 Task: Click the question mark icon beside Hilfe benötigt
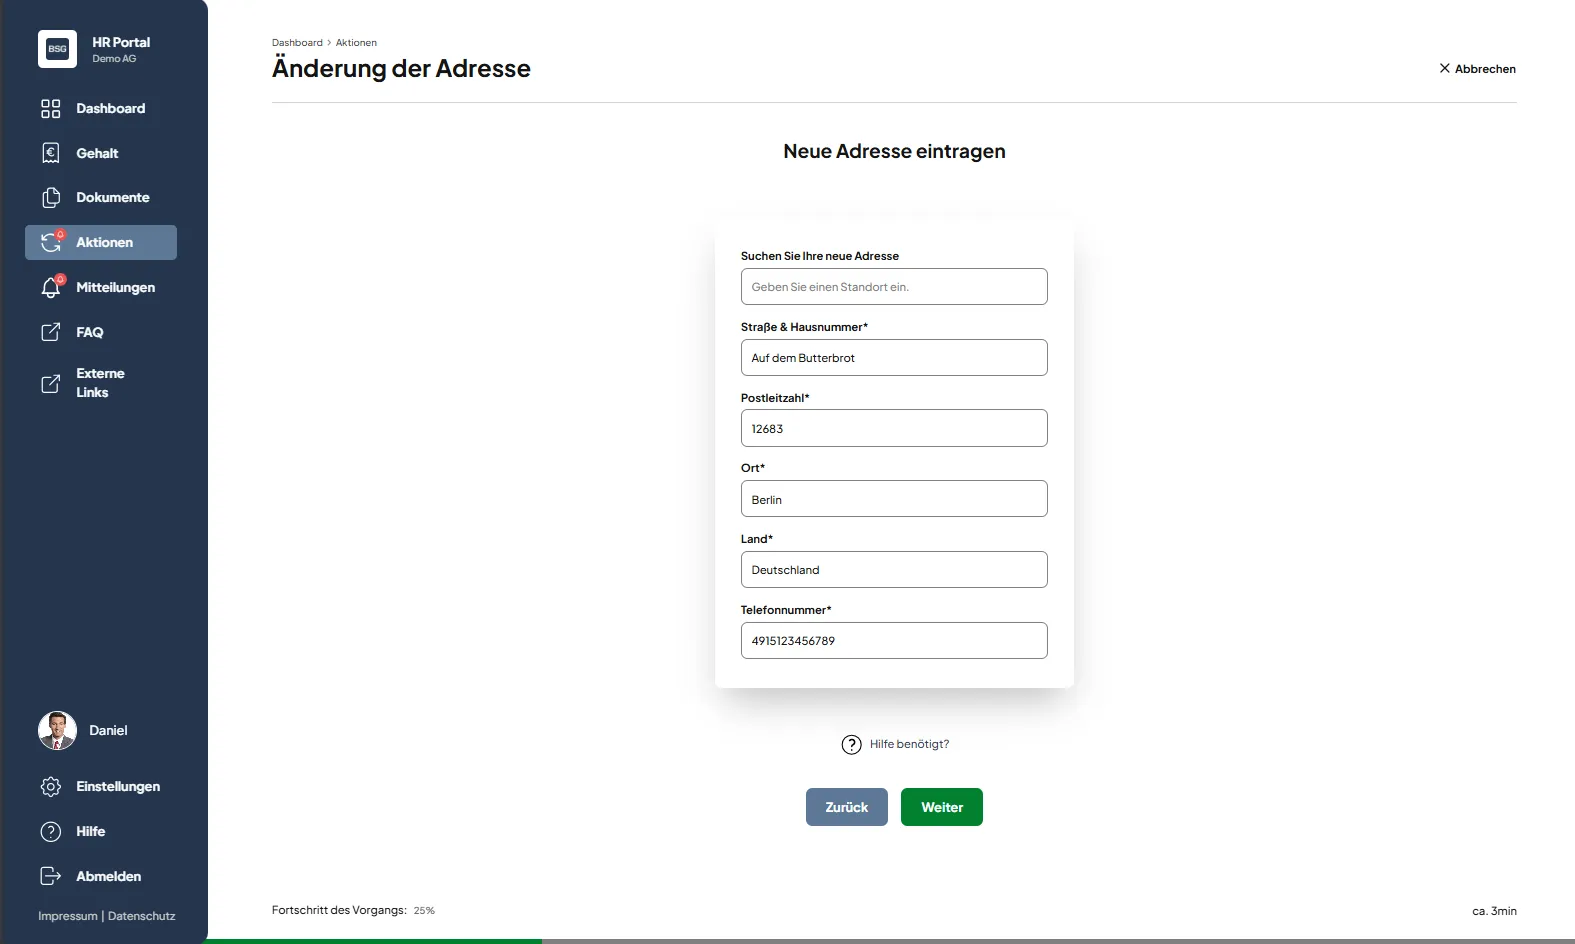(851, 745)
